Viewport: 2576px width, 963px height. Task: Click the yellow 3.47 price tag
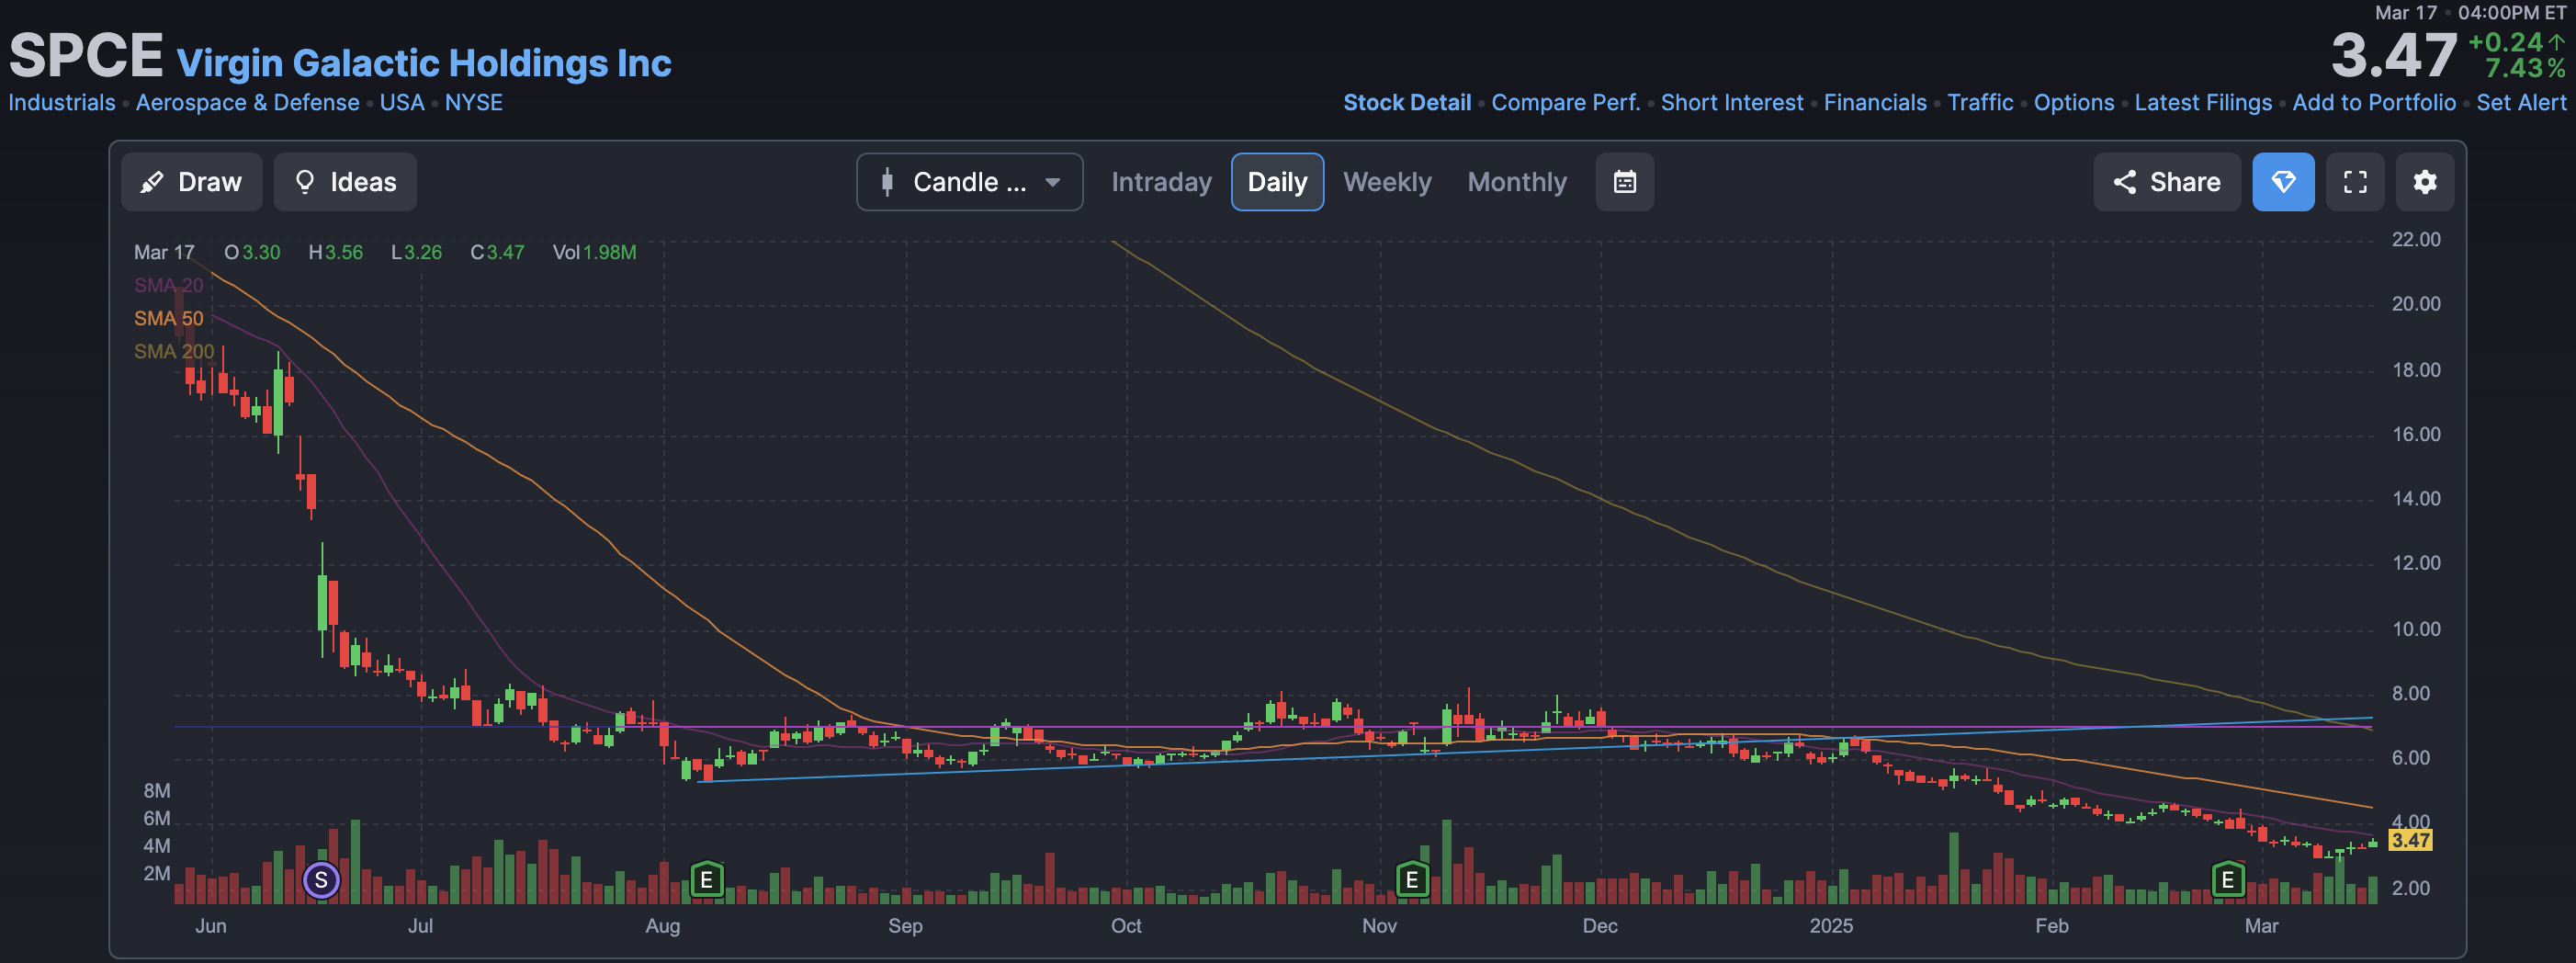(x=2410, y=840)
